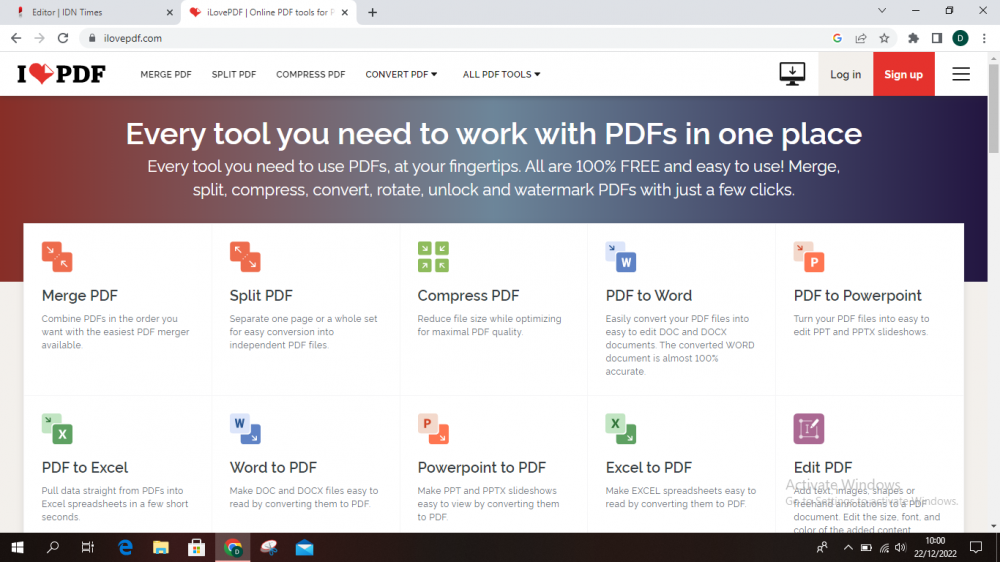Click the red Sign up button
The width and height of the screenshot is (1000, 562).
904,74
